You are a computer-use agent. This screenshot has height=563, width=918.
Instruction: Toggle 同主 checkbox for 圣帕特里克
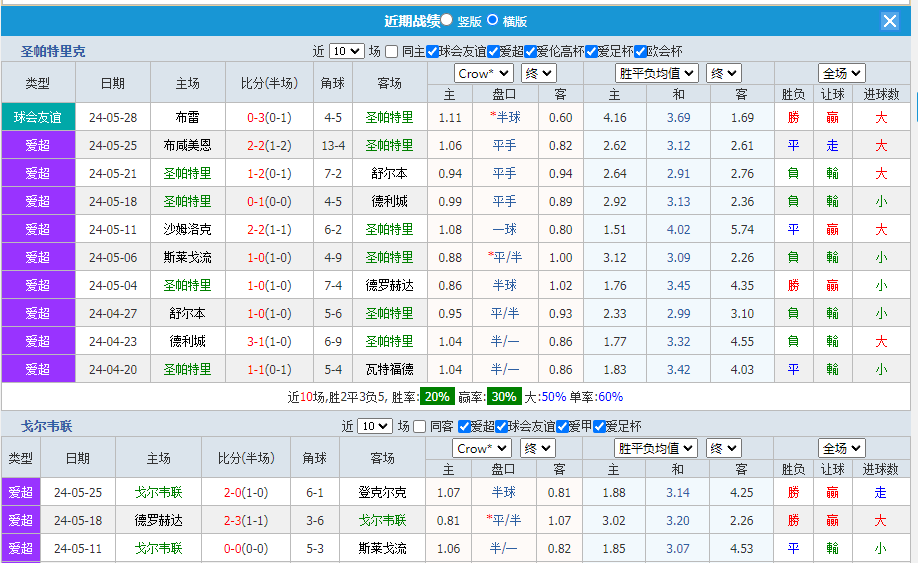pyautogui.click(x=392, y=52)
